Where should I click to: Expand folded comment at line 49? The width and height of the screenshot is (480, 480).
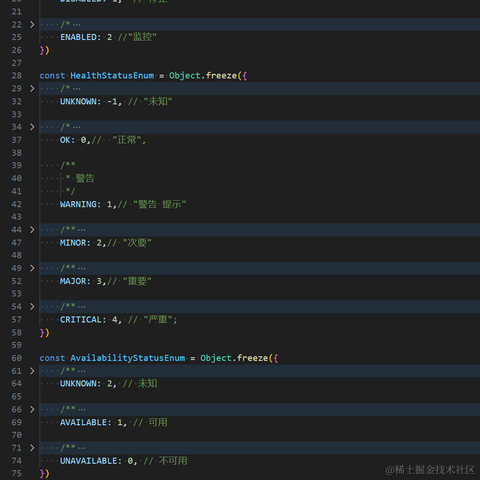coord(32,268)
